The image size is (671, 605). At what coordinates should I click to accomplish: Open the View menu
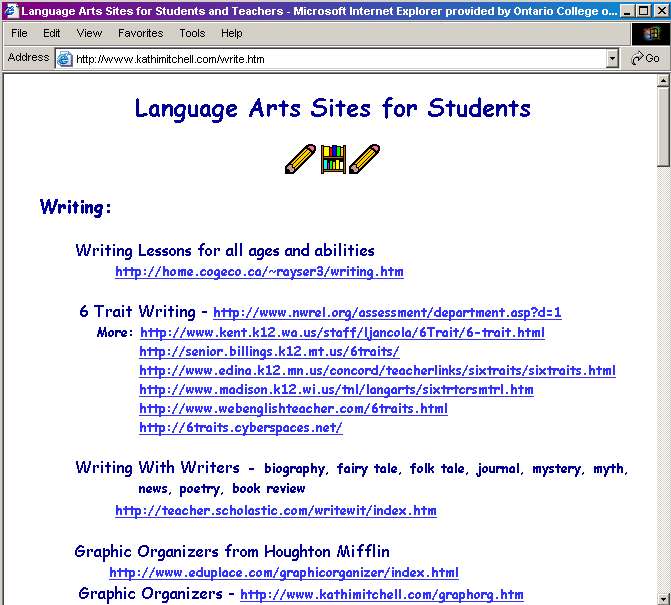89,33
